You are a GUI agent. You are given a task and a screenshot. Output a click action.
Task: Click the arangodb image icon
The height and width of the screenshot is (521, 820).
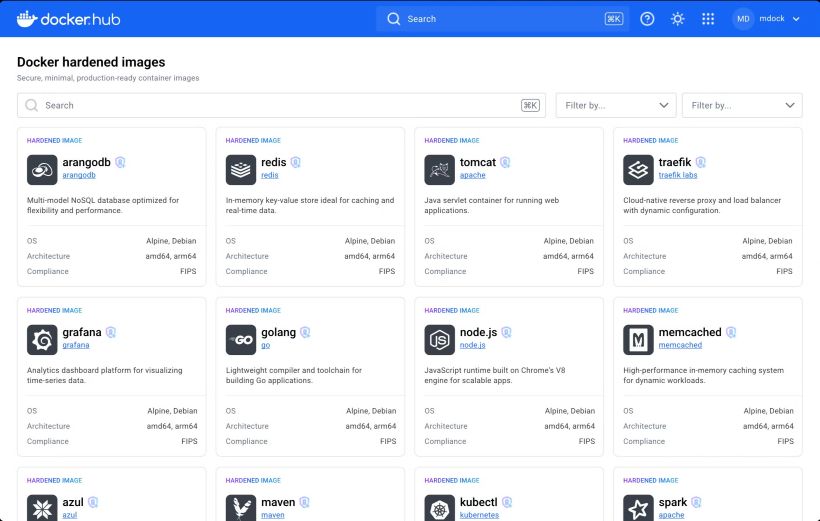click(x=42, y=169)
